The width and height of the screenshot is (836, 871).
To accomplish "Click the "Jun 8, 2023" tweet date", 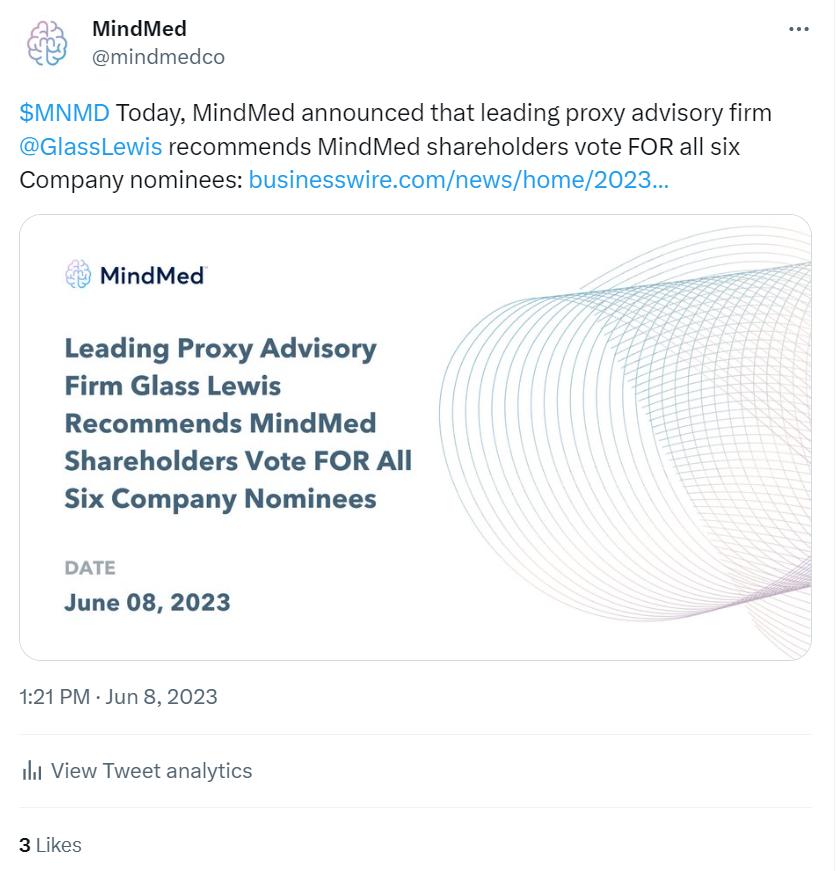I will [x=162, y=697].
